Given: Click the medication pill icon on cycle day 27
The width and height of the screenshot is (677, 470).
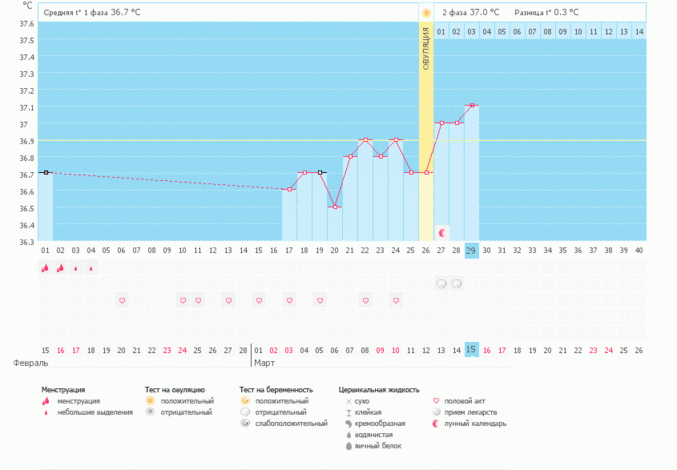Looking at the screenshot, I should [x=441, y=284].
